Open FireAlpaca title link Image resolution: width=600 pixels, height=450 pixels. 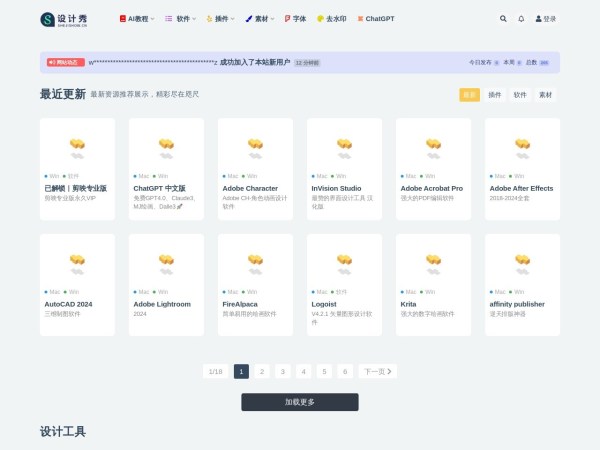pos(240,304)
